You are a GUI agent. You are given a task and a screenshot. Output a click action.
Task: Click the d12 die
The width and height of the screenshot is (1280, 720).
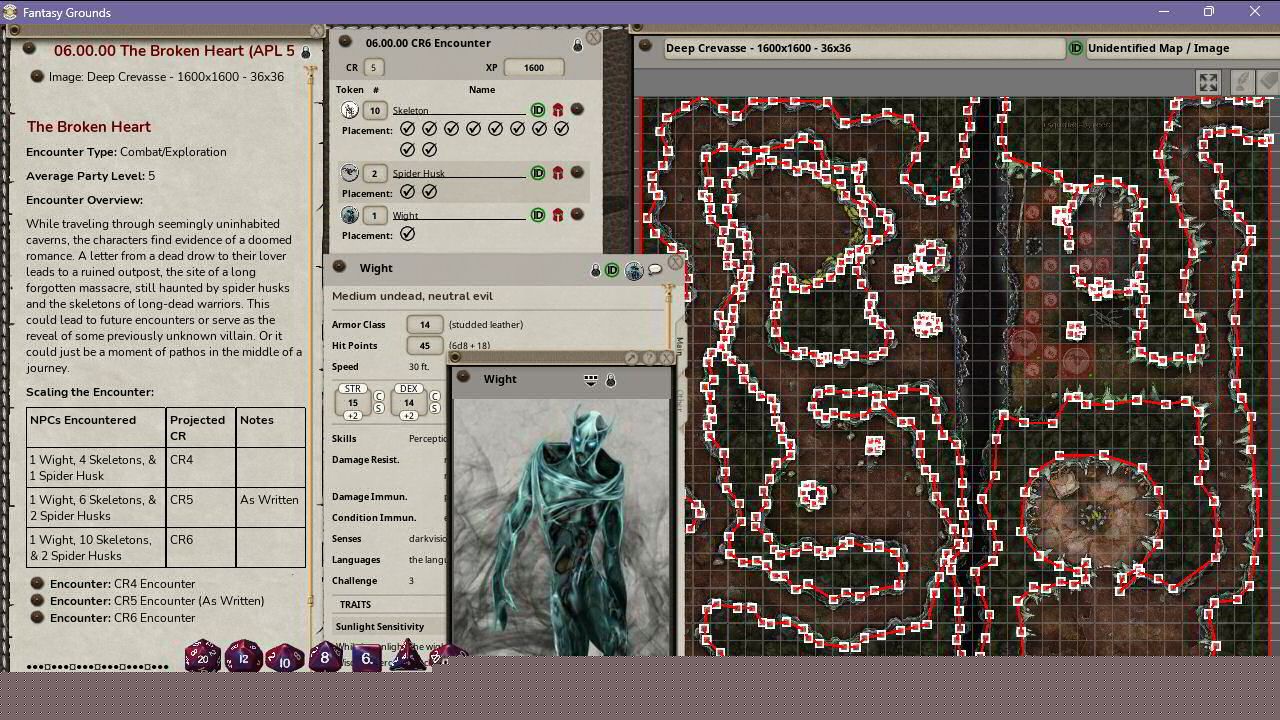[244, 658]
